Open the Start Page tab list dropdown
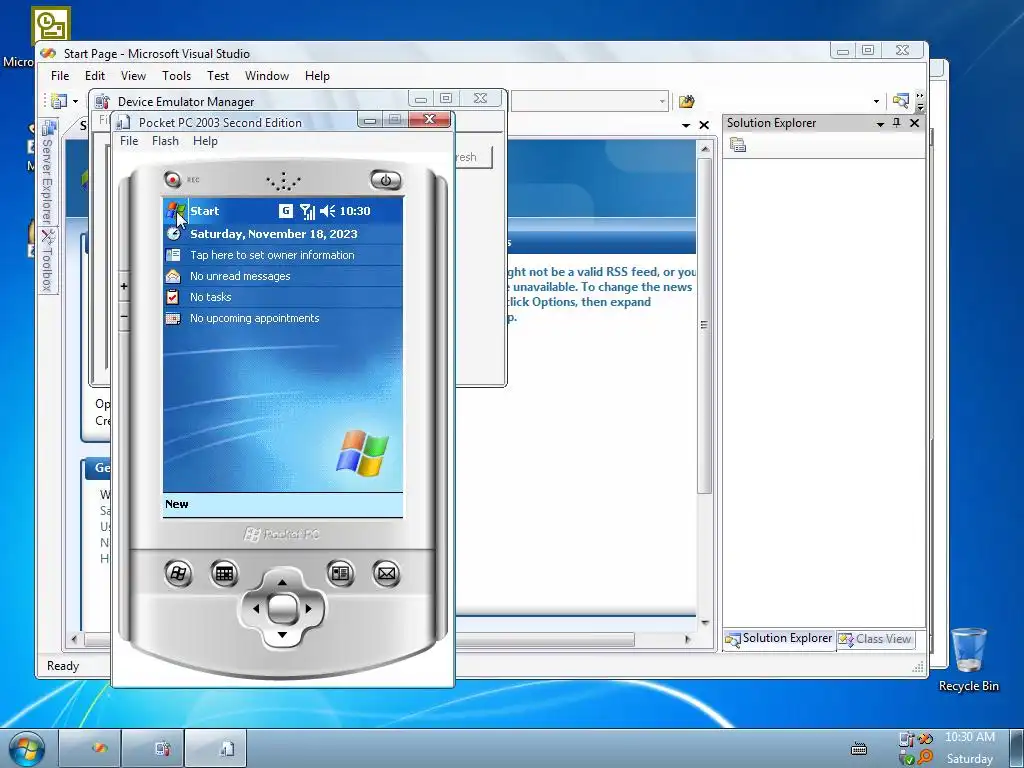This screenshot has height=768, width=1024. (x=686, y=125)
